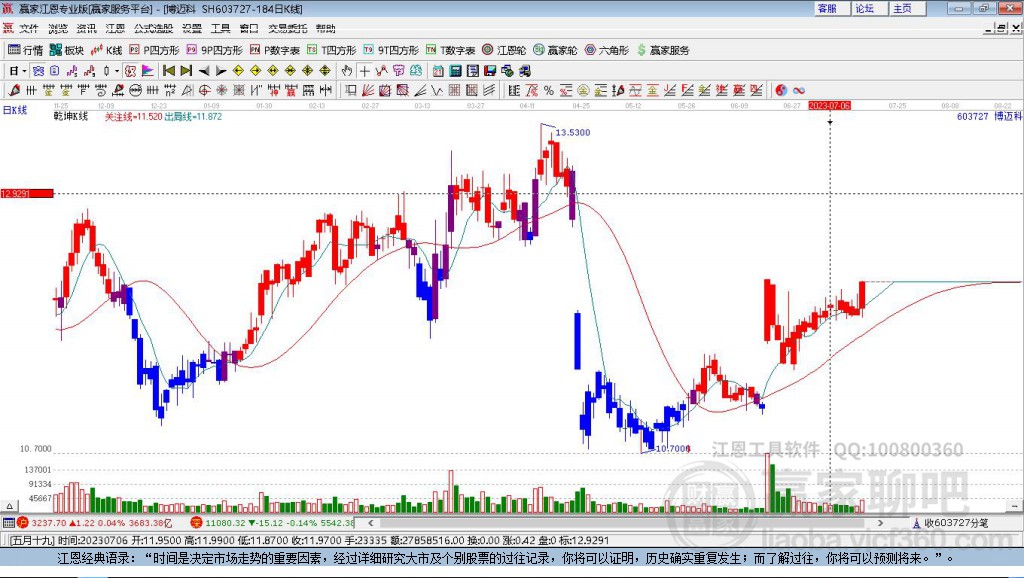The height and width of the screenshot is (578, 1024).
Task: Open the 六角形 hexagon tool
Action: pos(607,50)
